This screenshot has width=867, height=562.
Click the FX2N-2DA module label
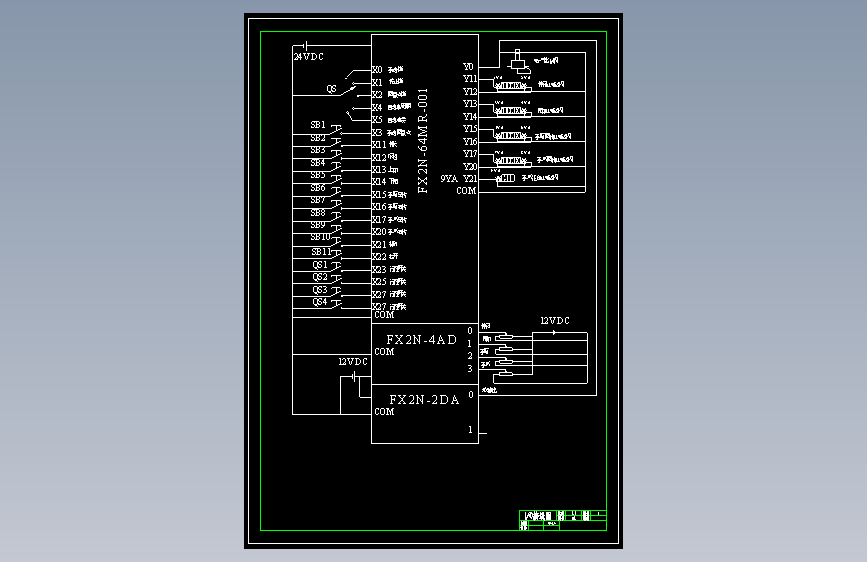pyautogui.click(x=424, y=400)
